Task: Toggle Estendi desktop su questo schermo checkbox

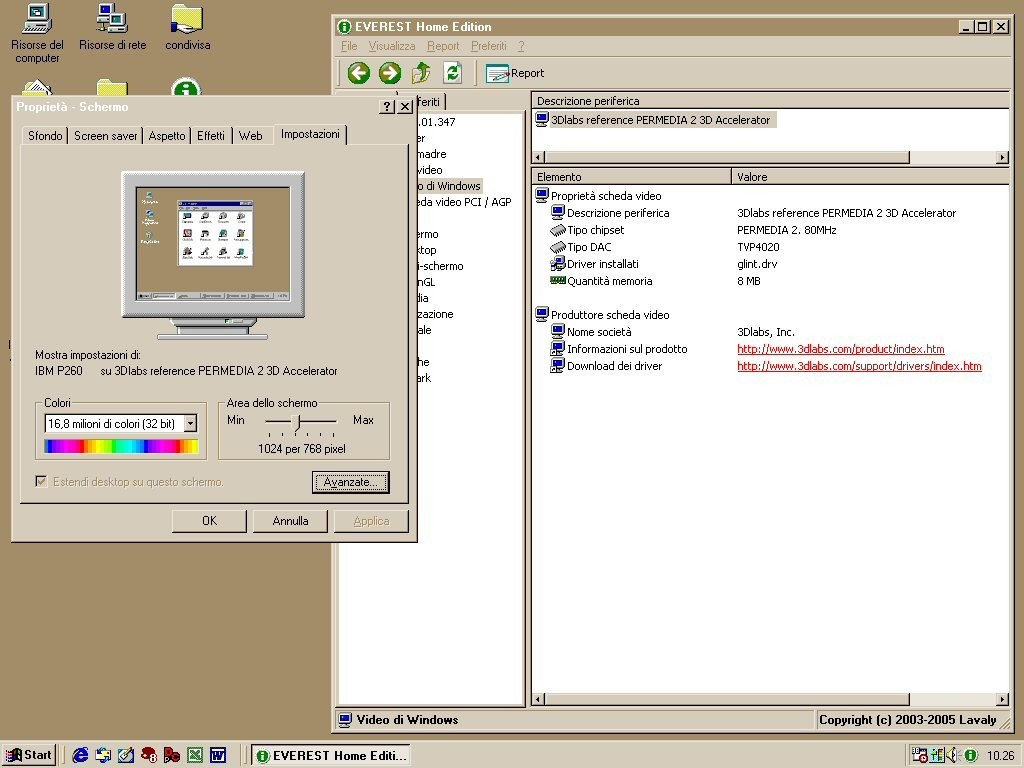Action: [41, 481]
